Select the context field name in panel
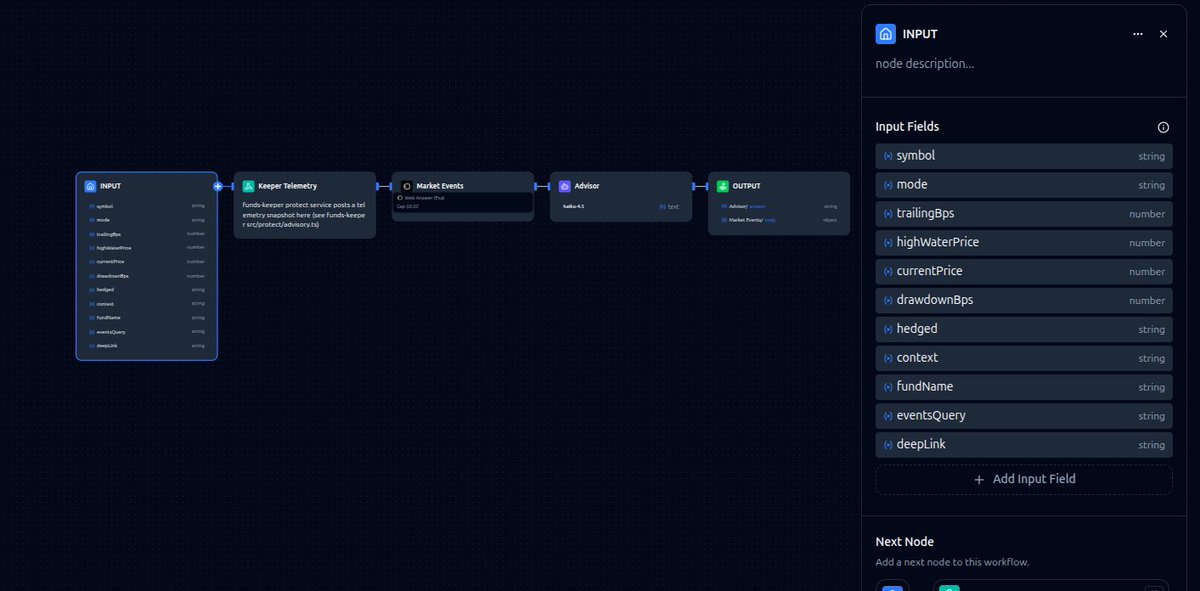 917,358
